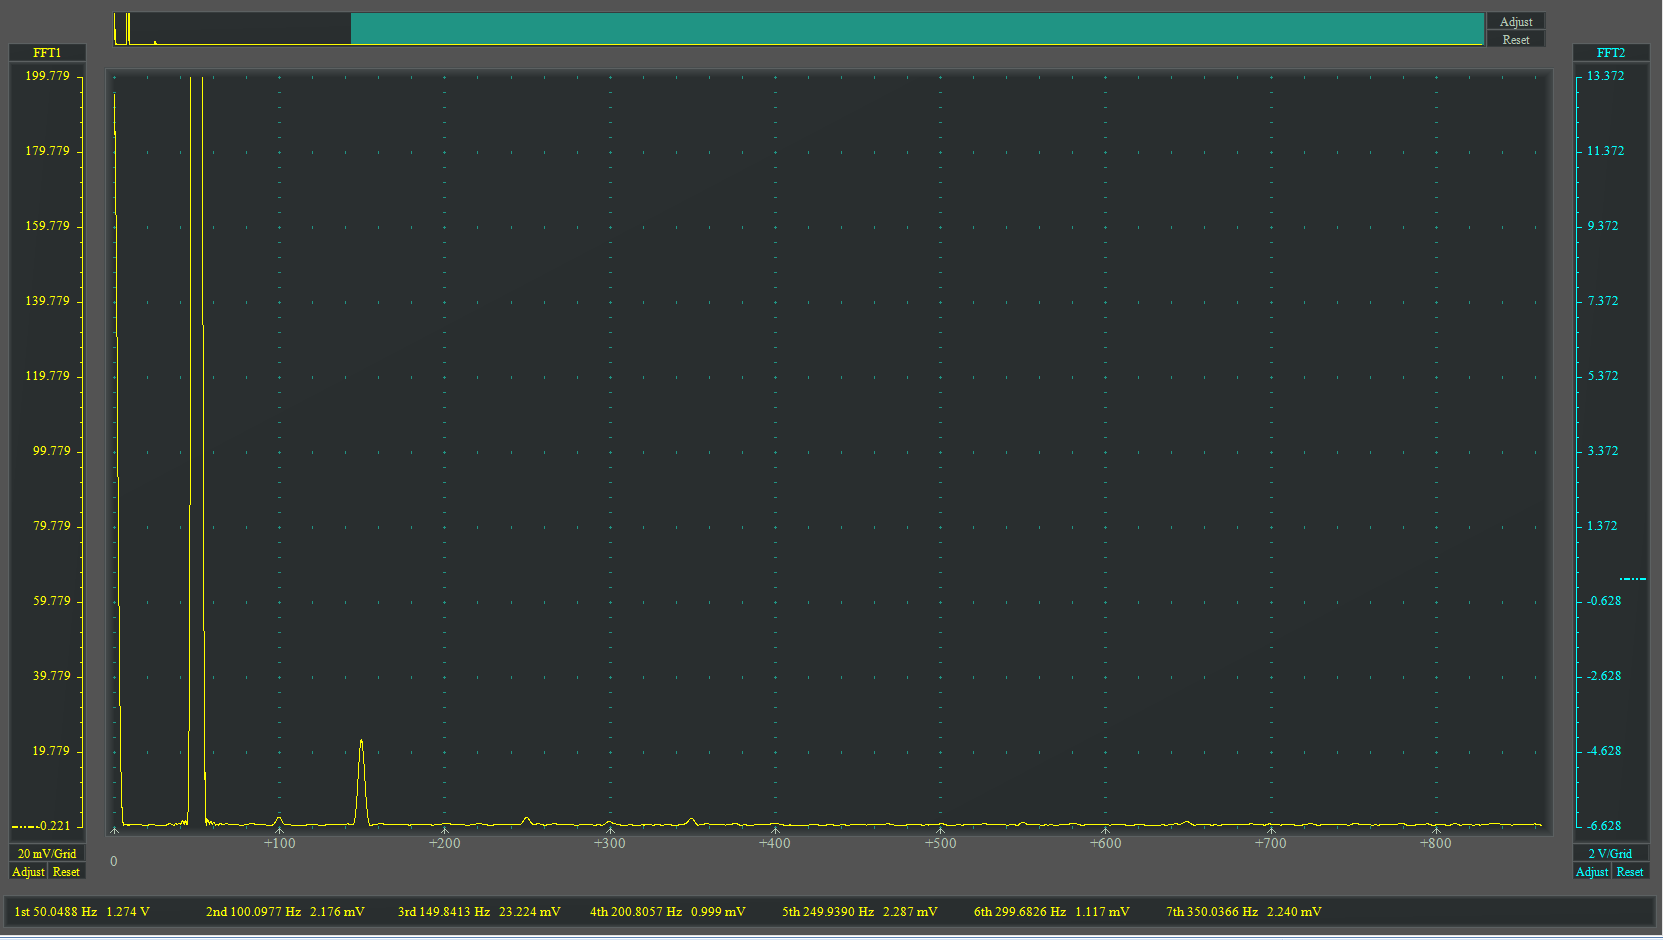
Task: Click Adjust under the FFT2 scale
Action: pos(1592,872)
